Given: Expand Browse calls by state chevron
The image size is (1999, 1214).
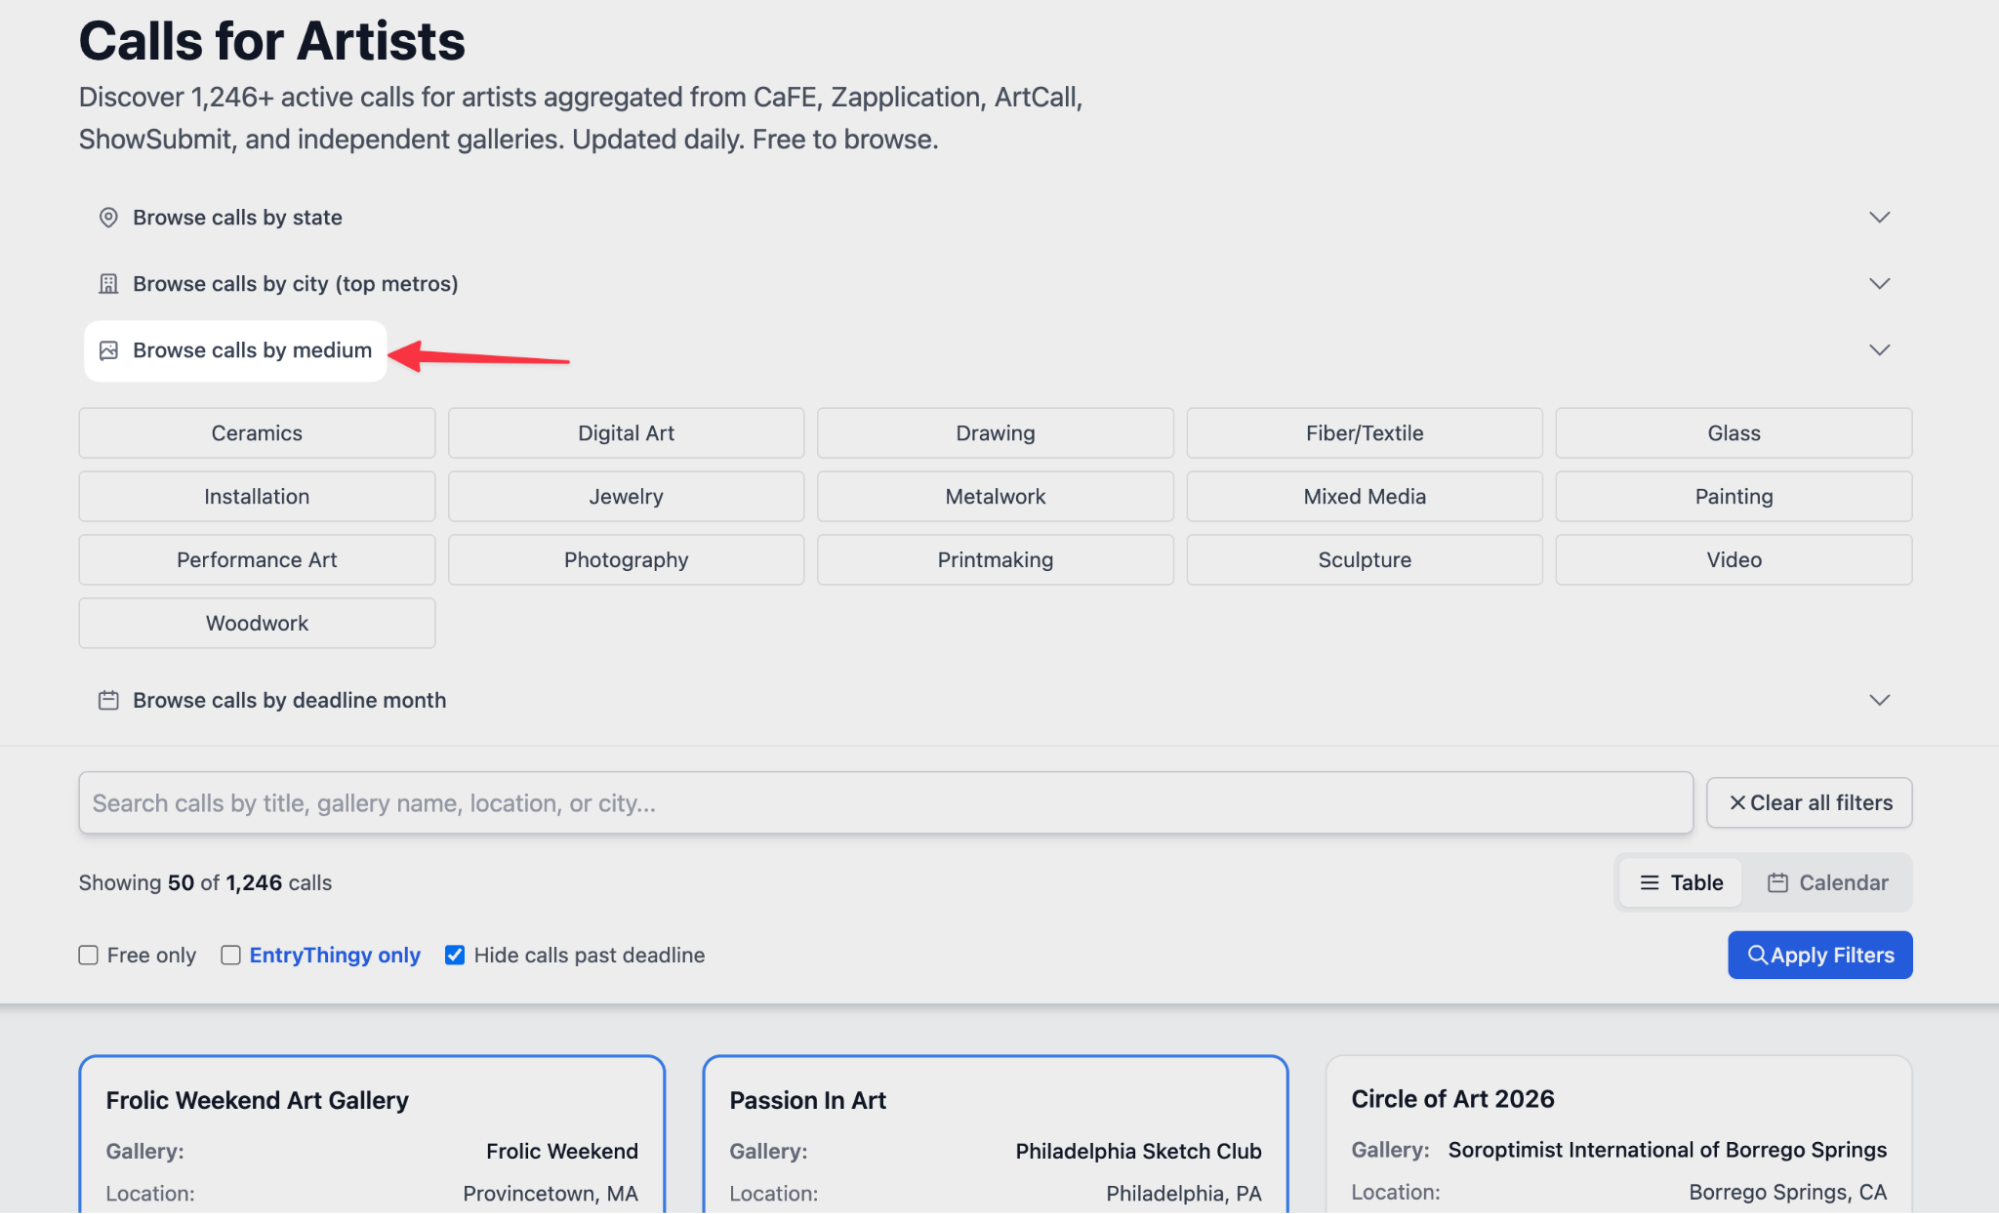Looking at the screenshot, I should pos(1879,217).
